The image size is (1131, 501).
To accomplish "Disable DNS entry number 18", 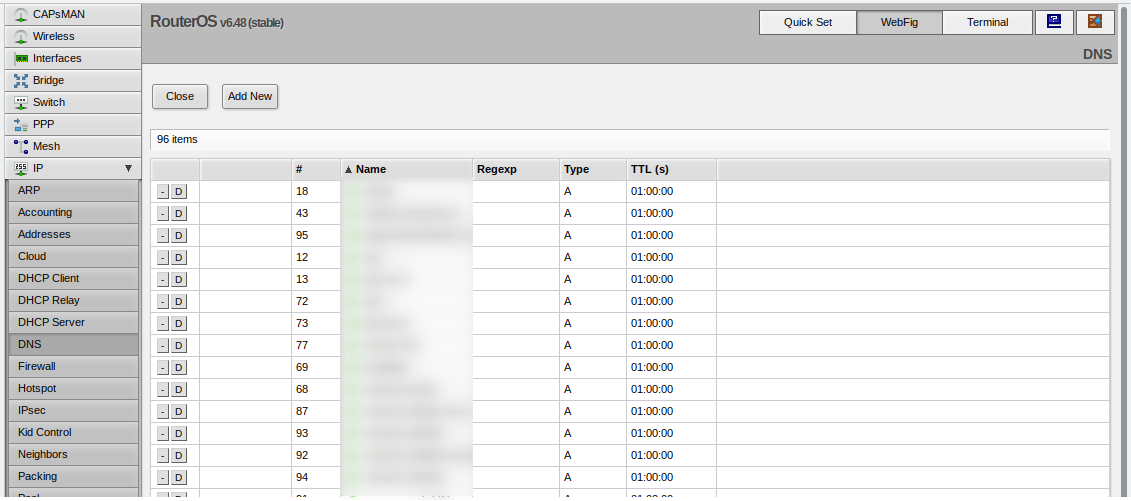I will (179, 192).
